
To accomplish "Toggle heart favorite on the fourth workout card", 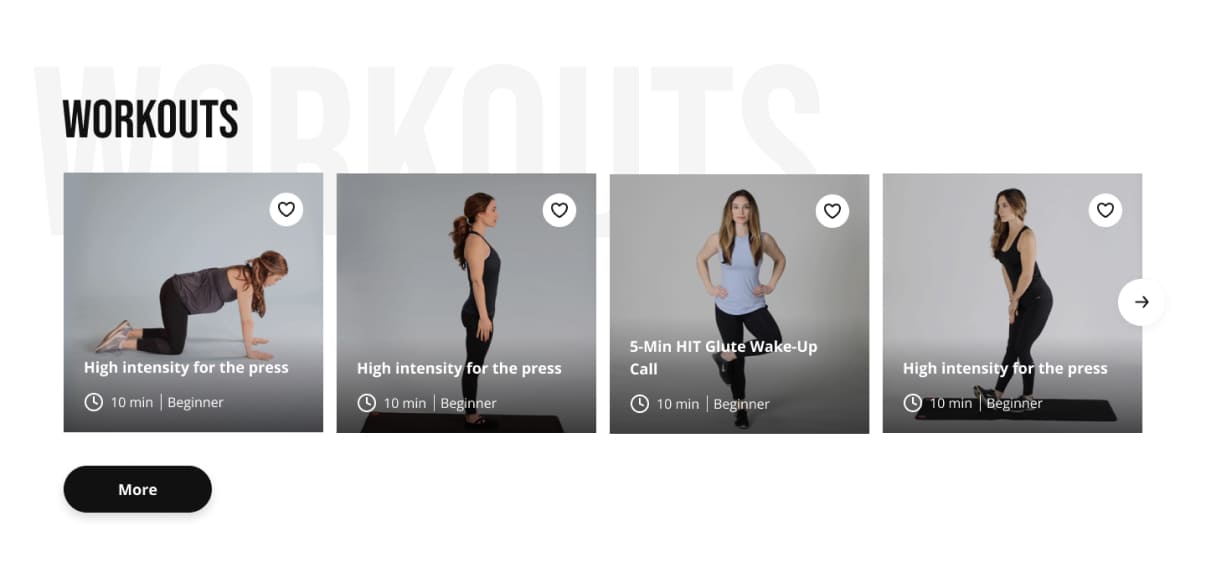I will (1105, 210).
